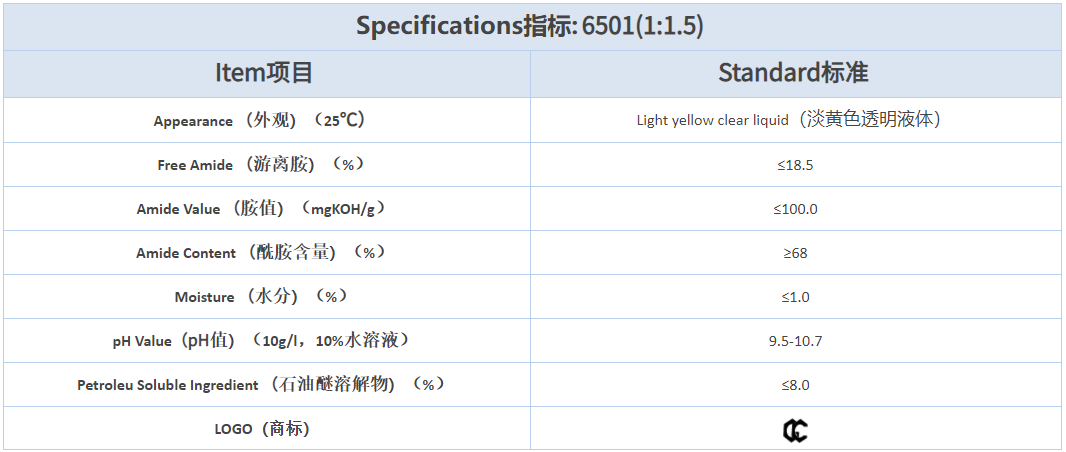Screen dimensions: 1066x452
Task: Click the ≤100.0 value cell
Action: pyautogui.click(x=795, y=209)
